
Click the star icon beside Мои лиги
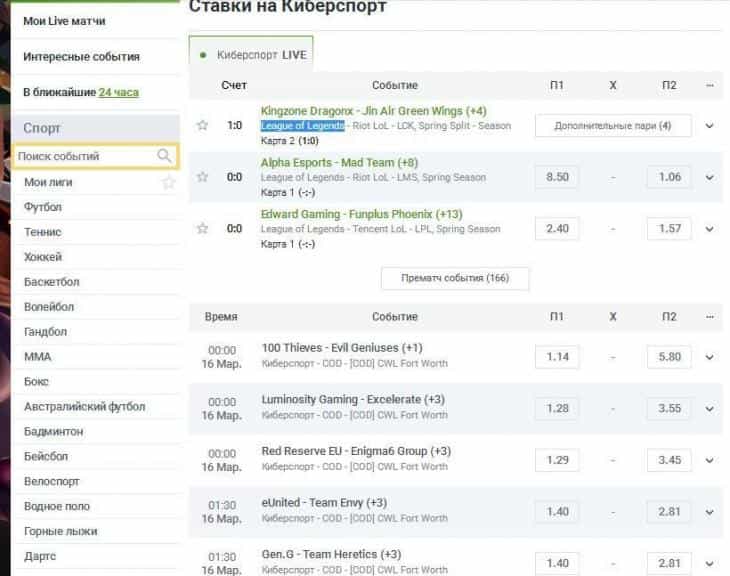pos(169,182)
